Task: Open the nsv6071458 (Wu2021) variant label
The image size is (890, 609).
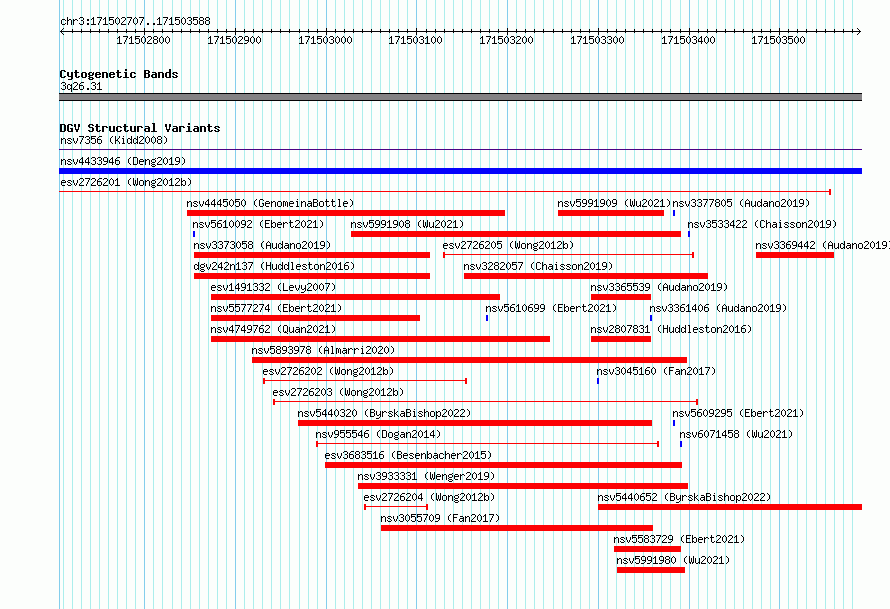Action: point(736,434)
